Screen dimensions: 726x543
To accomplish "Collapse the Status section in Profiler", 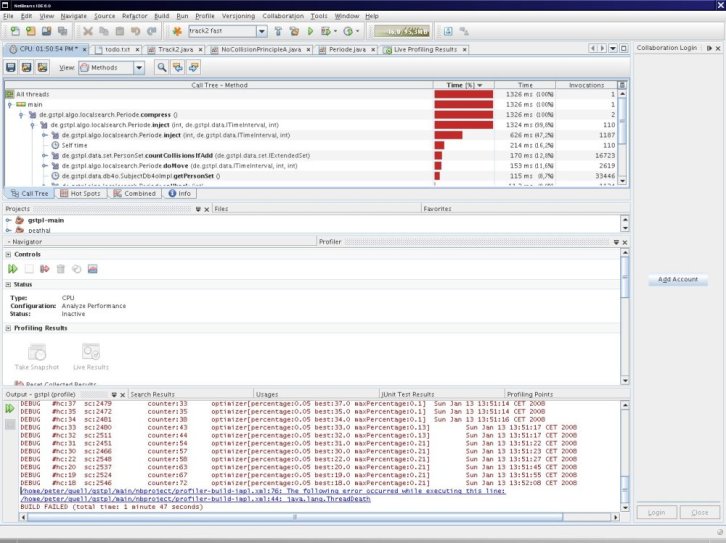I will [x=9, y=284].
